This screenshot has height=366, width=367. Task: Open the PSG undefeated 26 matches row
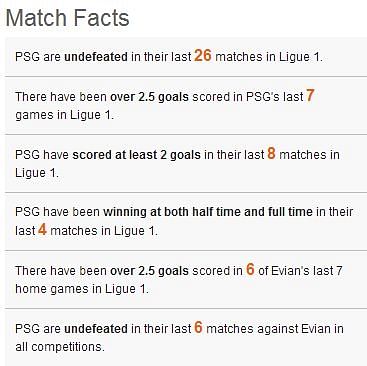point(186,57)
